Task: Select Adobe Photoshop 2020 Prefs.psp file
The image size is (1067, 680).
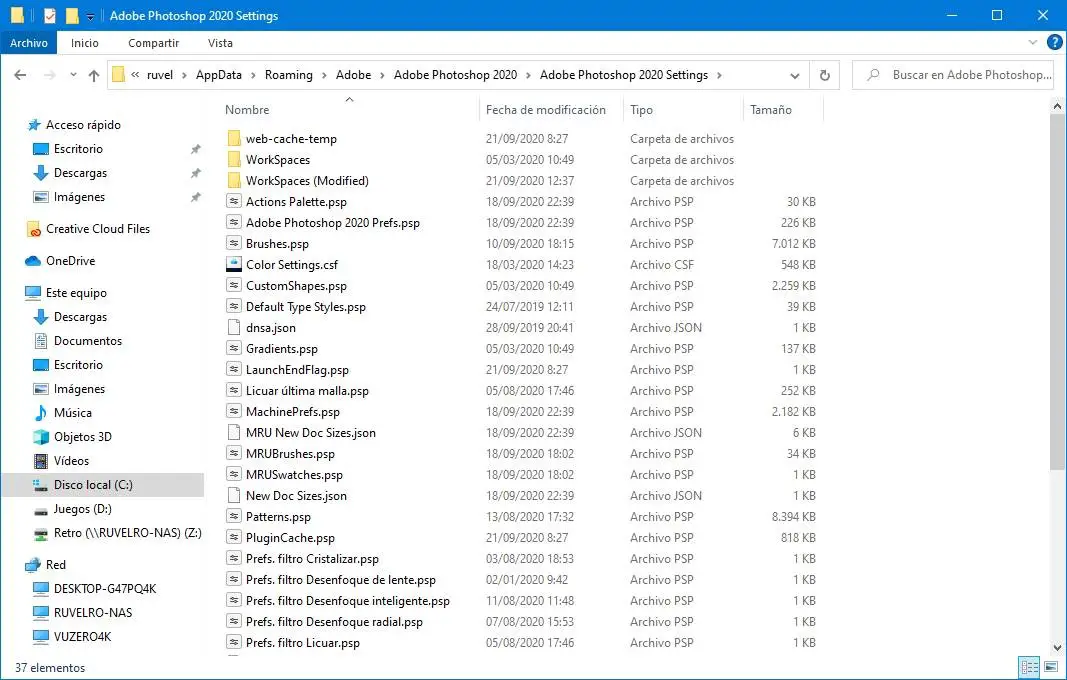Action: coord(333,223)
